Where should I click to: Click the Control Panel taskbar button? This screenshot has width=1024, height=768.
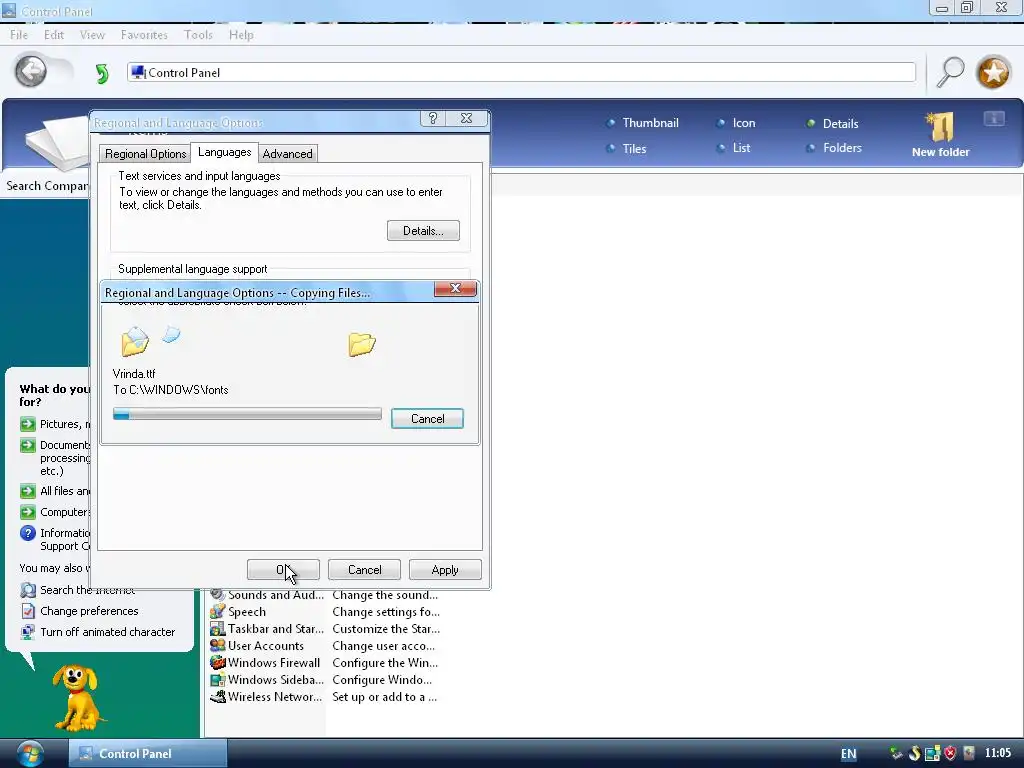148,754
